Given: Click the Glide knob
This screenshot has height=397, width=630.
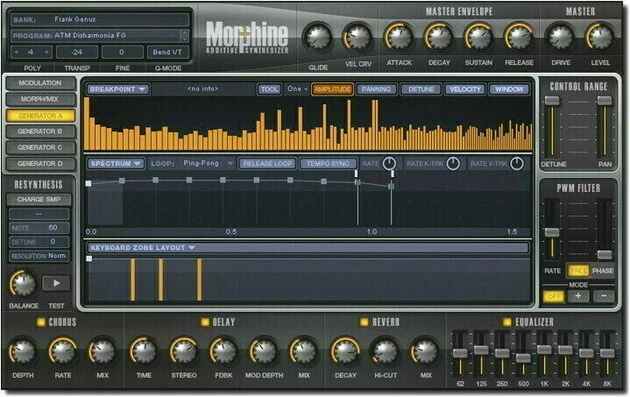Looking at the screenshot, I should [x=318, y=37].
